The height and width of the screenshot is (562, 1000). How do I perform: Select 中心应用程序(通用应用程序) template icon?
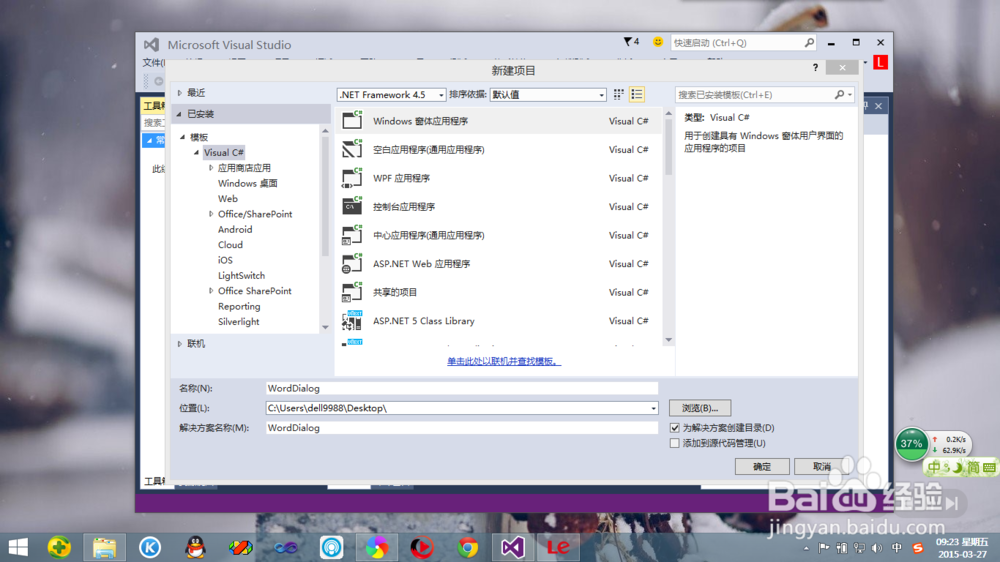352,235
